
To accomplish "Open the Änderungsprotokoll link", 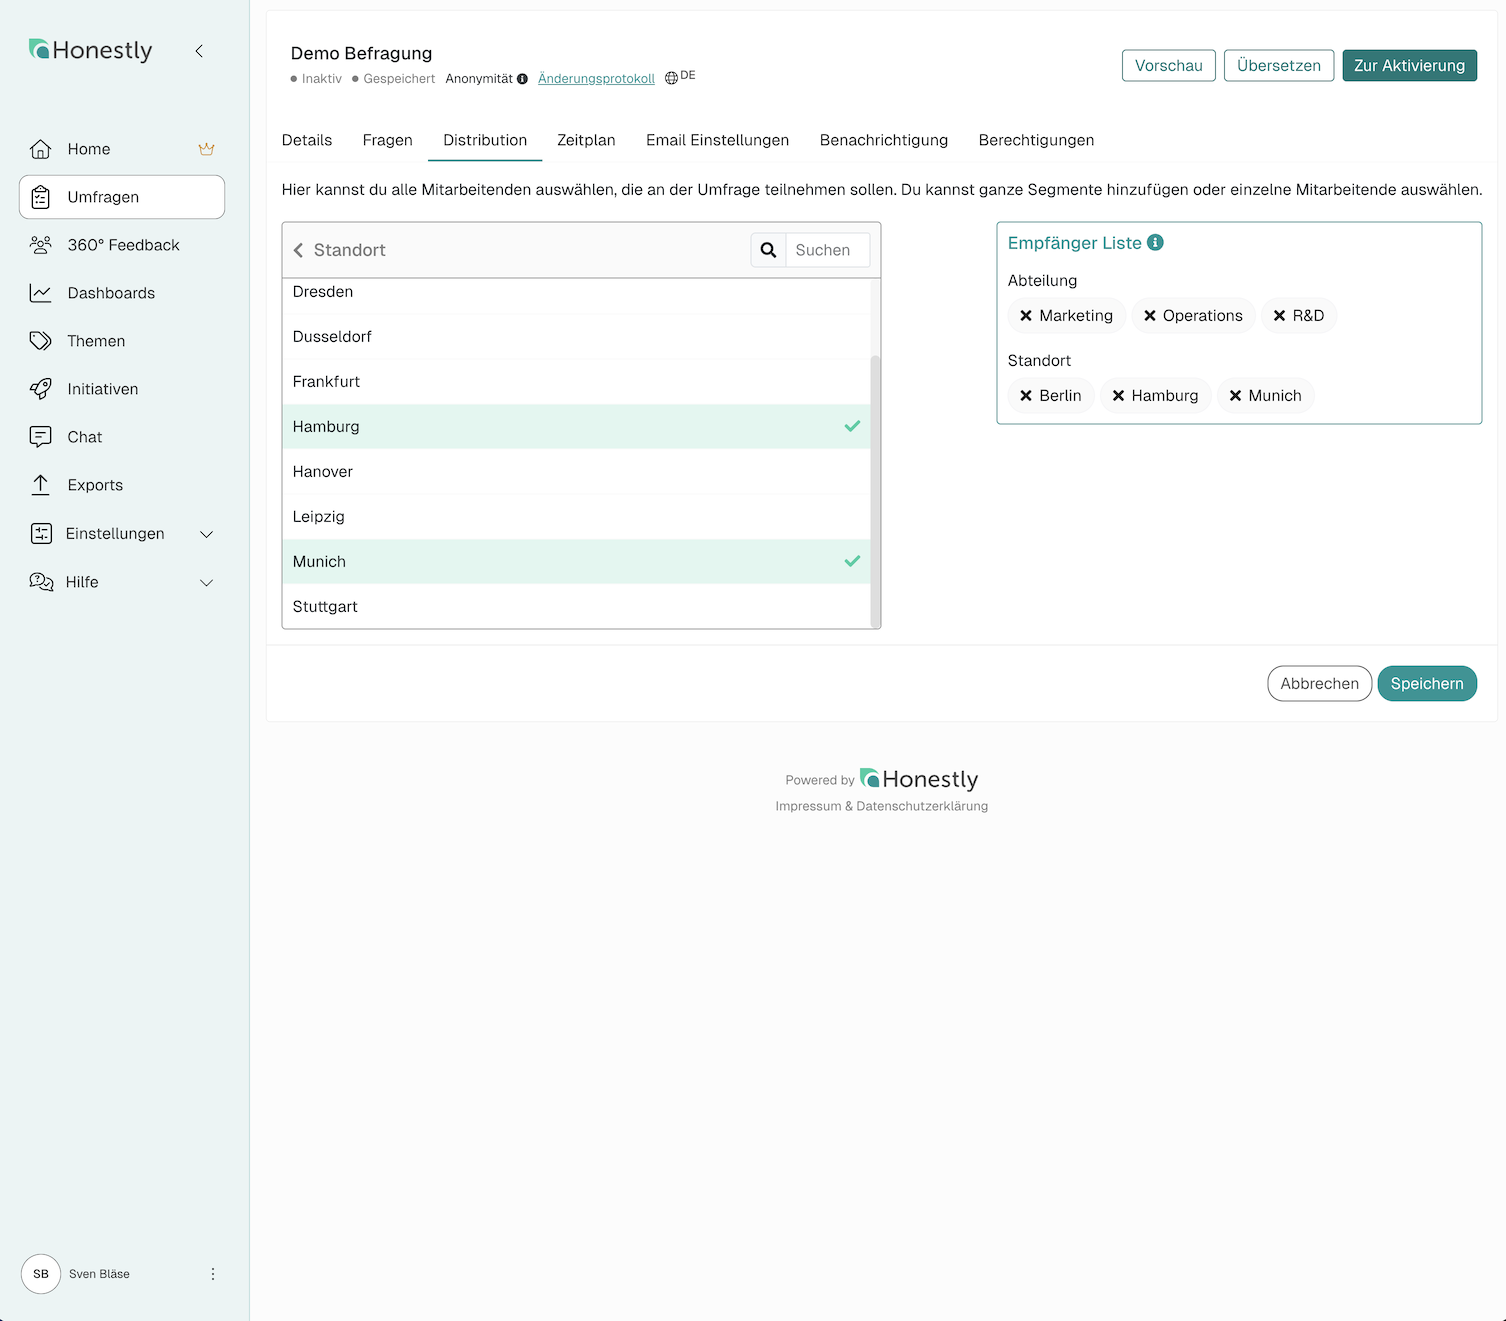I will (x=596, y=79).
